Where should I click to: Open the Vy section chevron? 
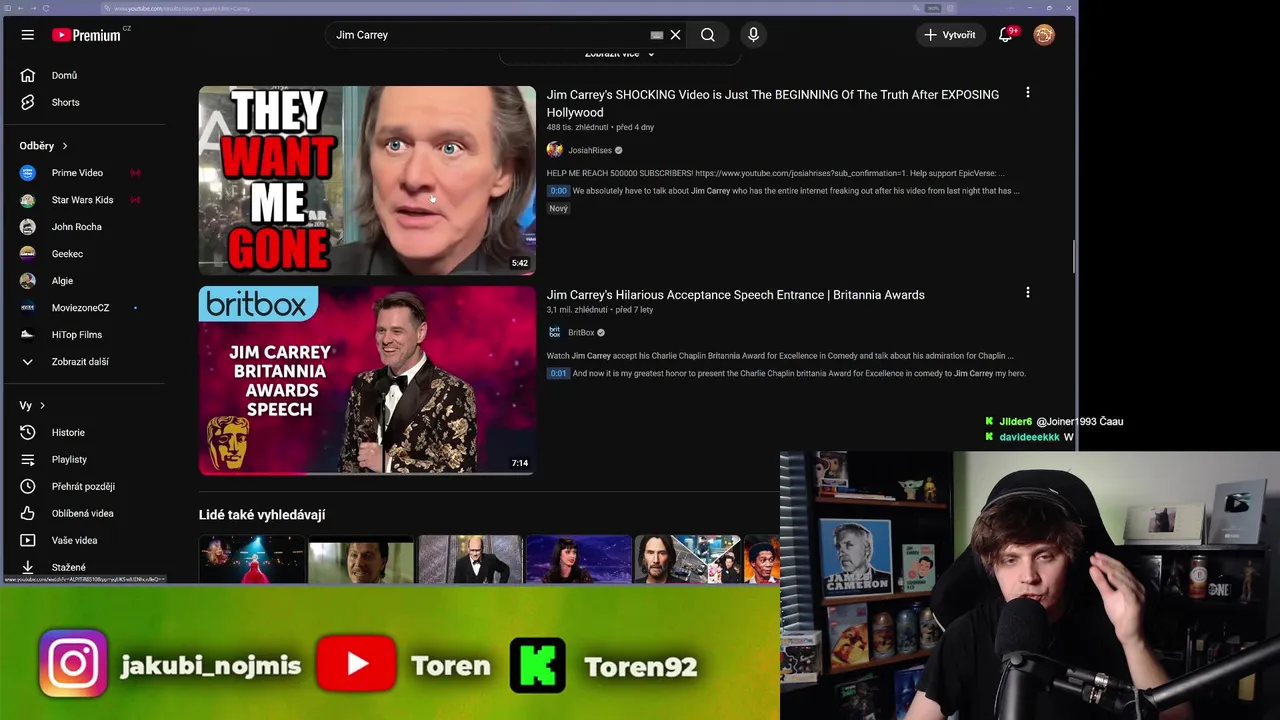point(41,406)
